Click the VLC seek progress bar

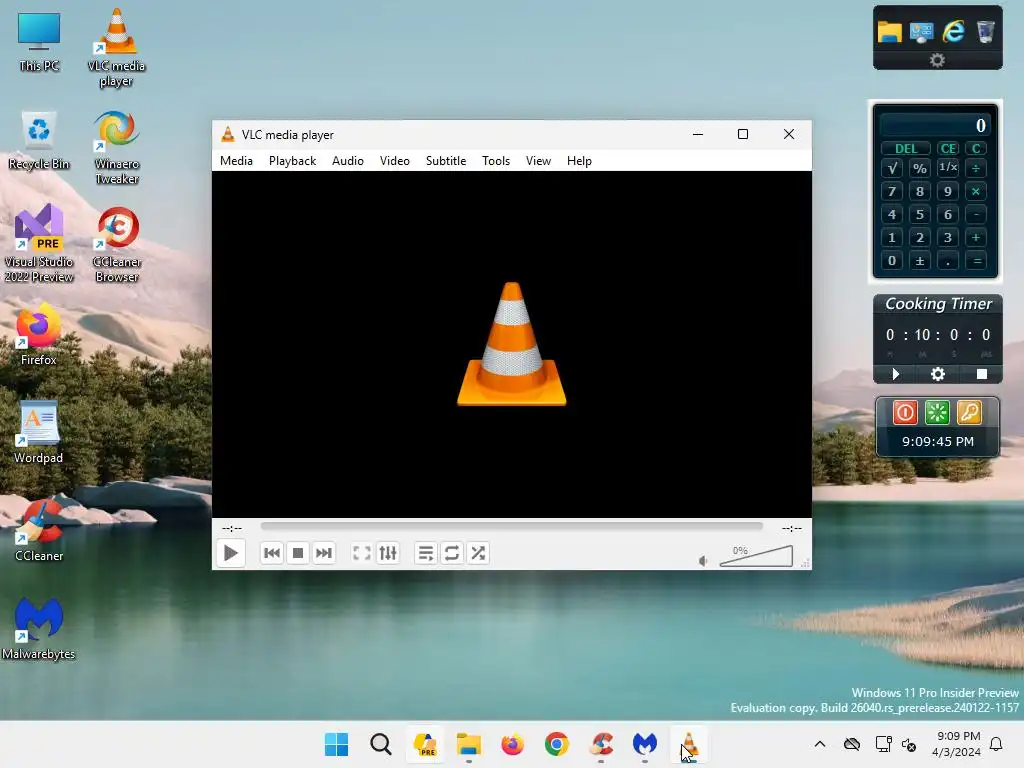tap(511, 526)
